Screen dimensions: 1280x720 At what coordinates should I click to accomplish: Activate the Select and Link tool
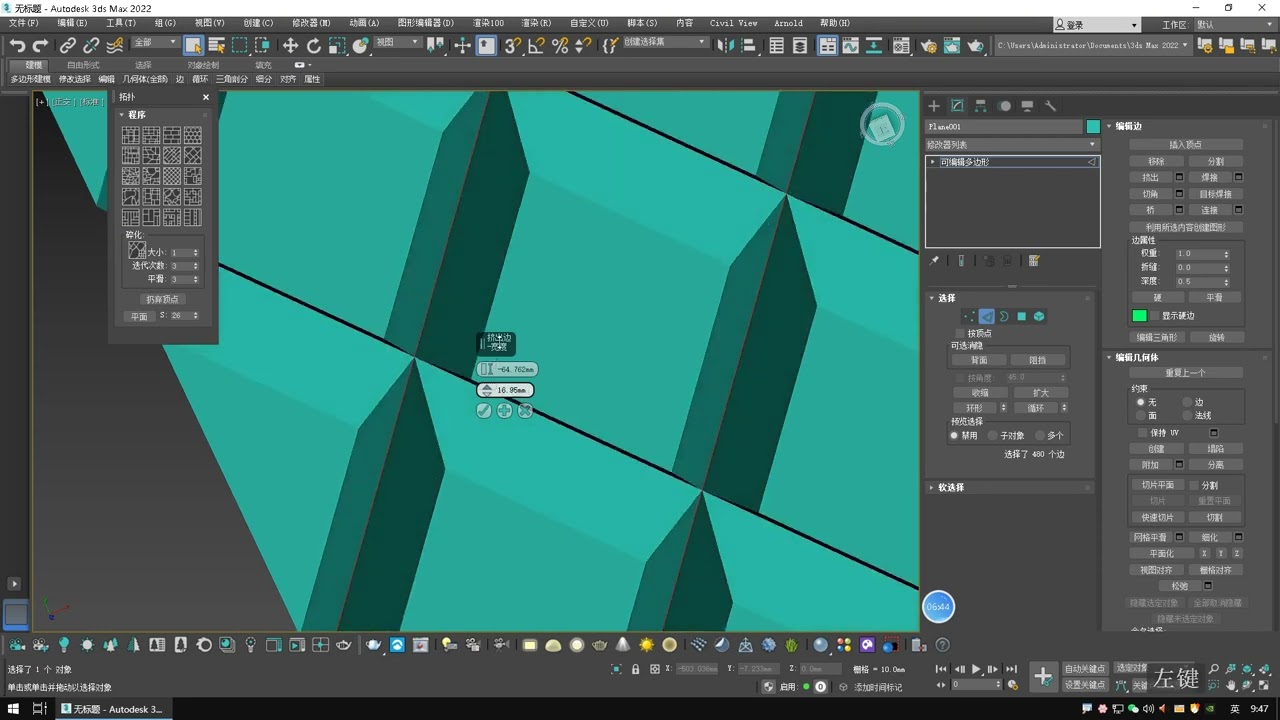[68, 45]
